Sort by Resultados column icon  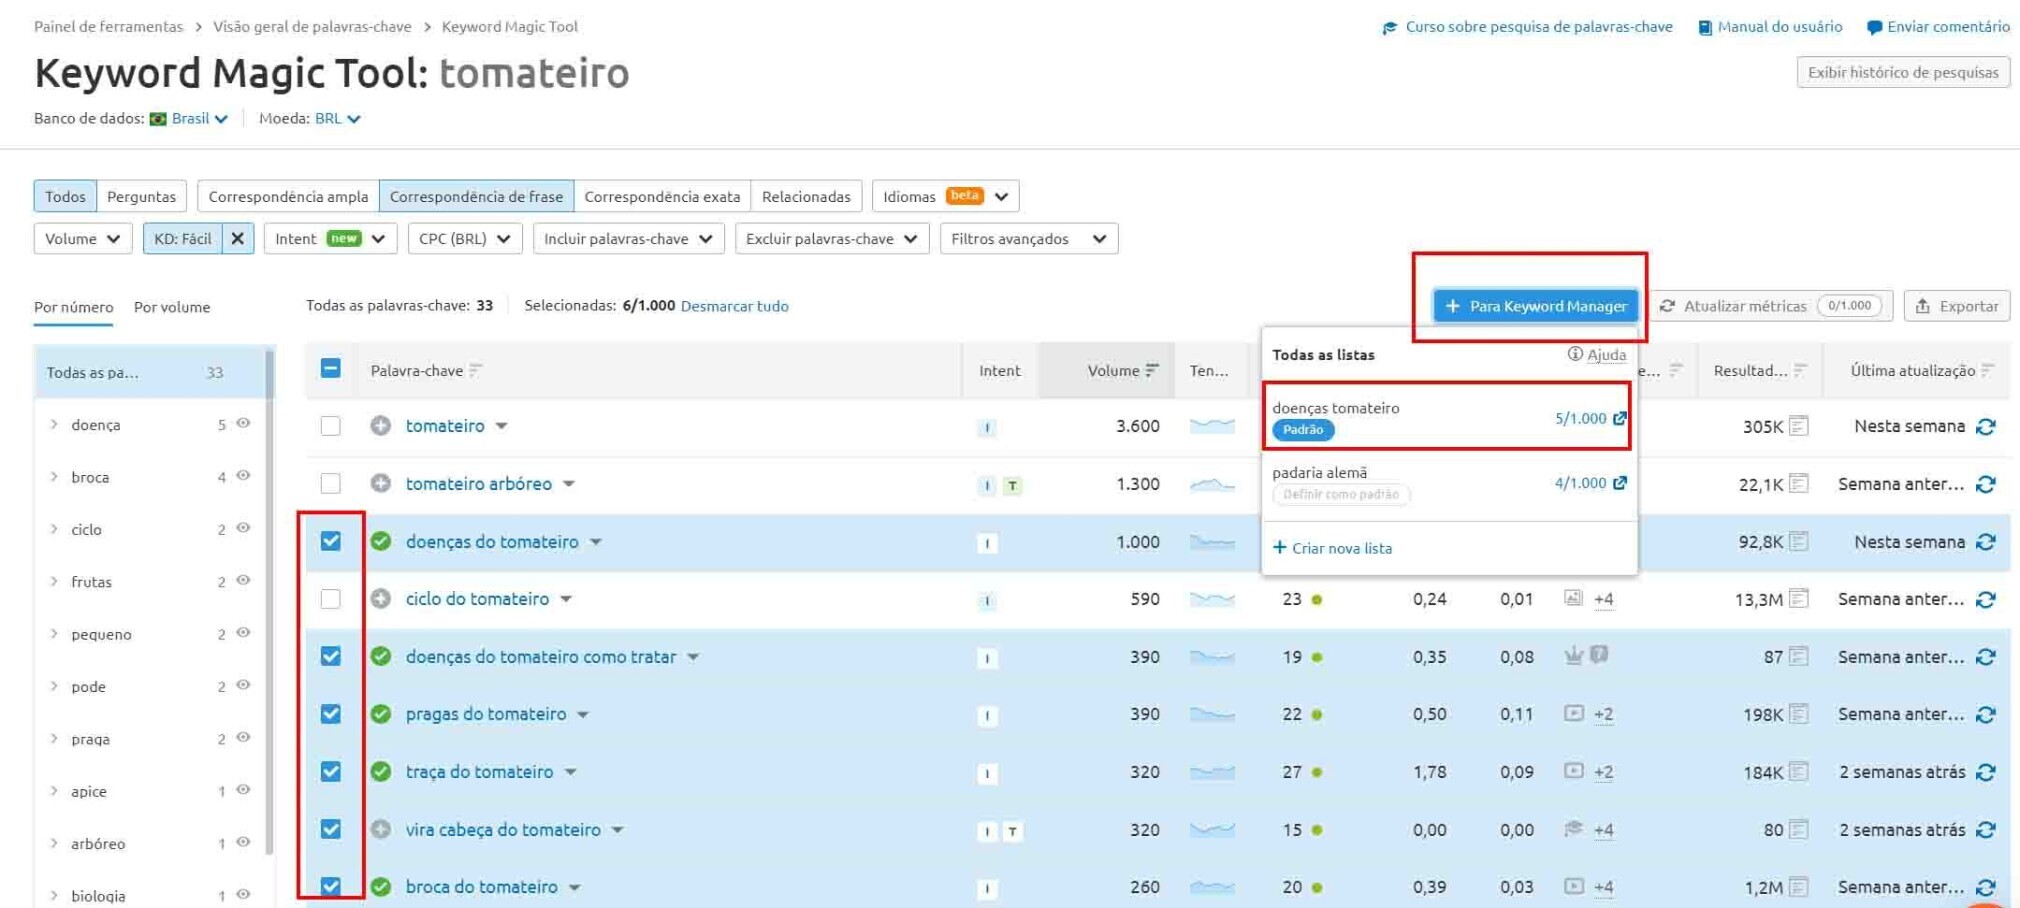click(x=1800, y=370)
